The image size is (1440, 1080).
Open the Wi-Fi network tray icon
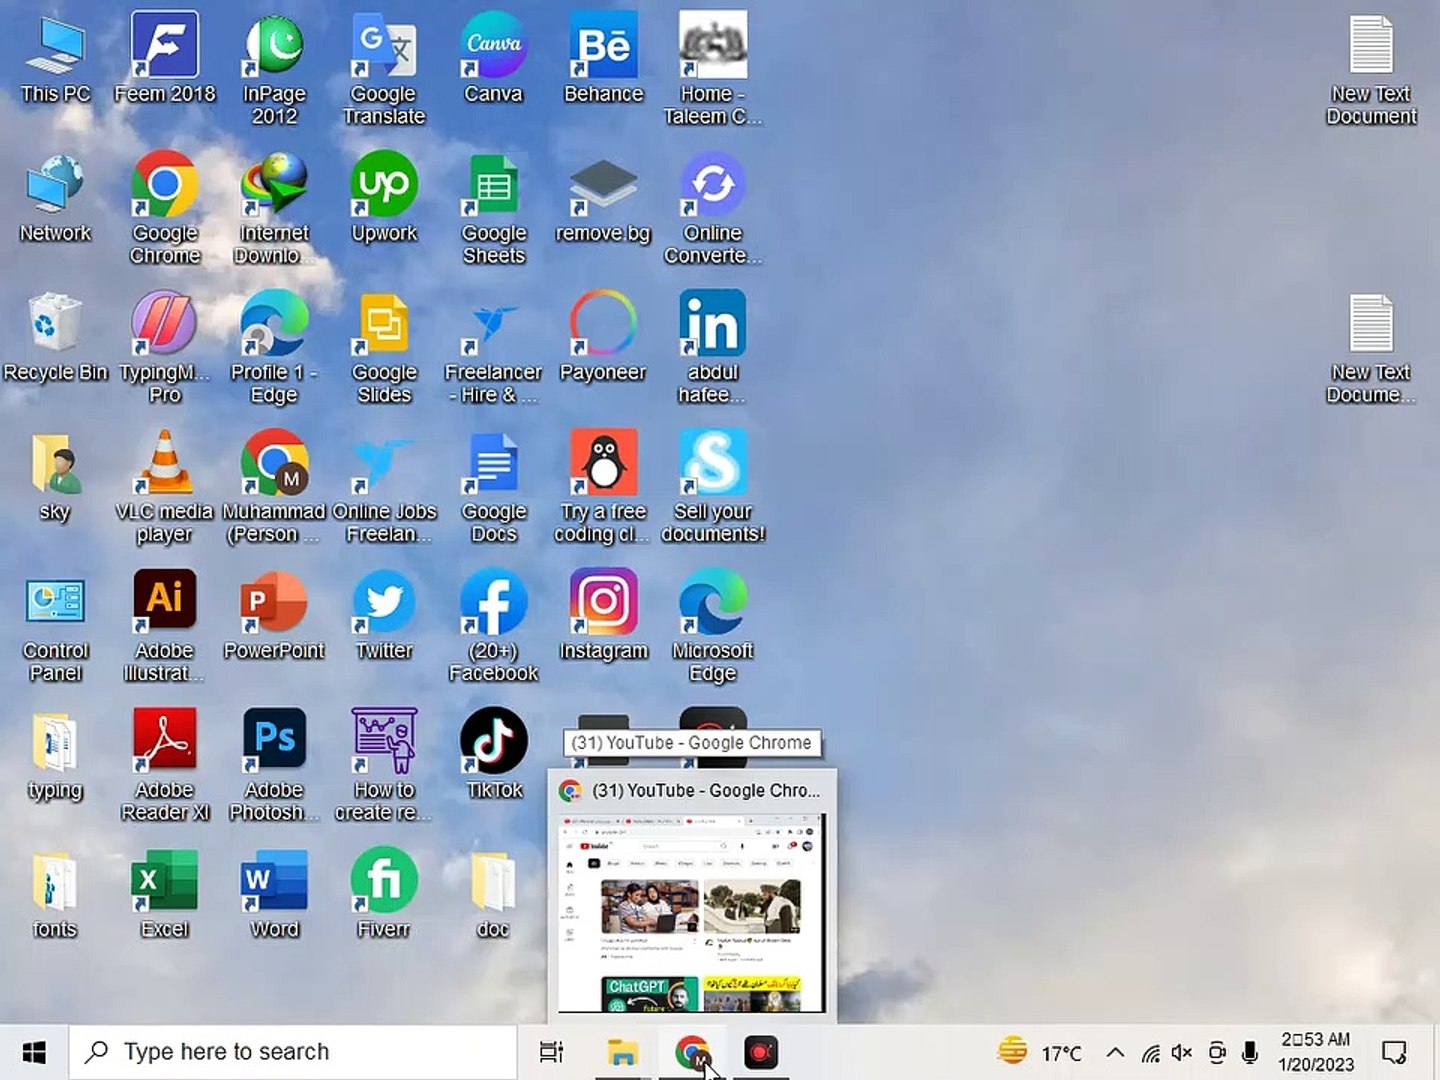pyautogui.click(x=1151, y=1052)
